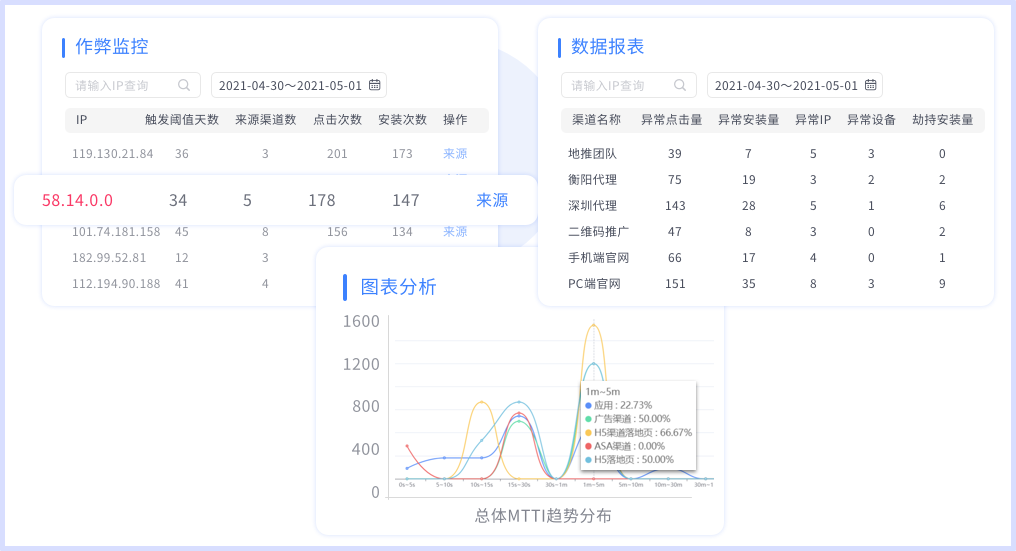Click search icon in 作弊监控 panel
This screenshot has height=551, width=1016.
[x=184, y=85]
